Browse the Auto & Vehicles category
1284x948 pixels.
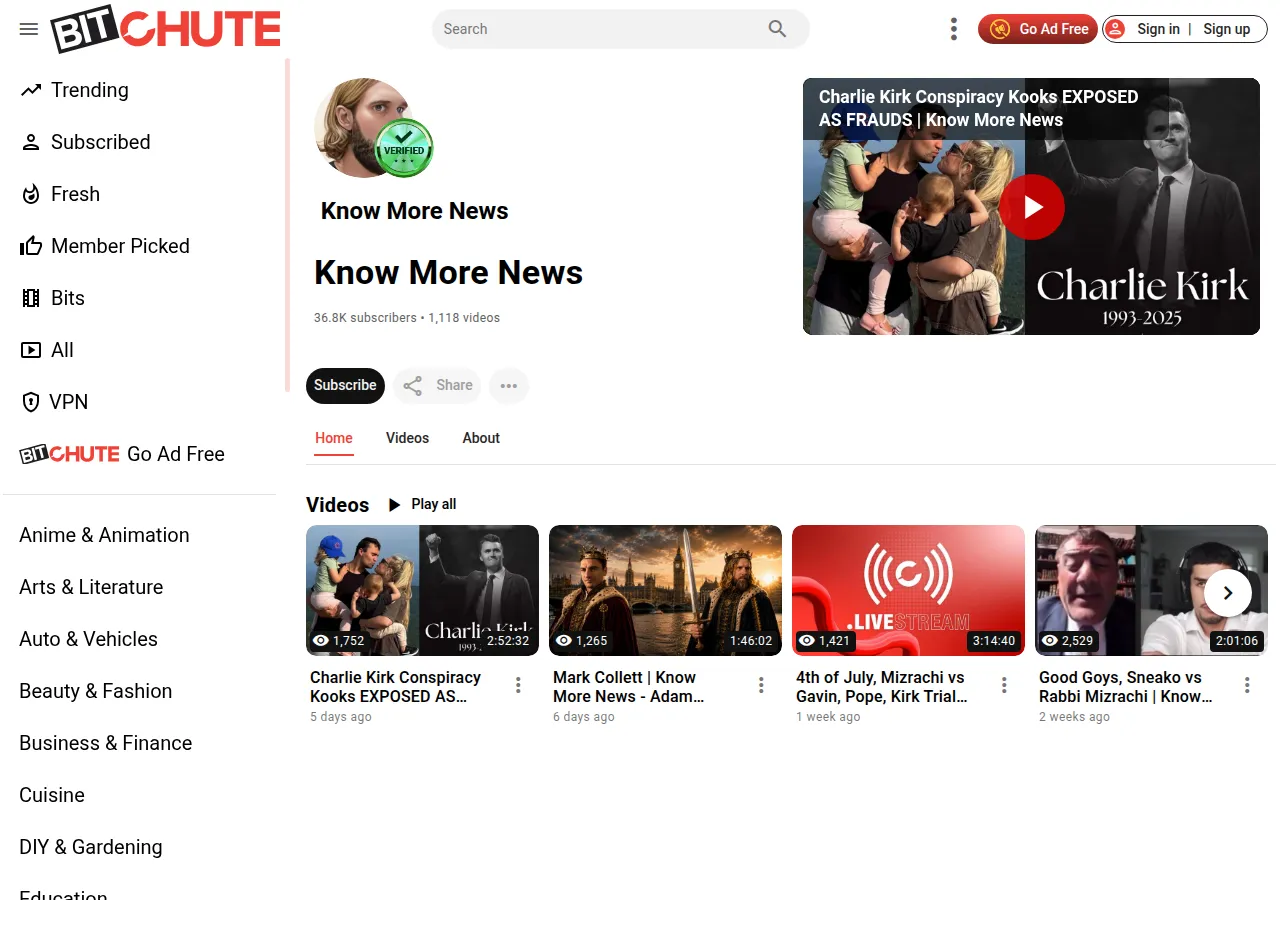88,639
